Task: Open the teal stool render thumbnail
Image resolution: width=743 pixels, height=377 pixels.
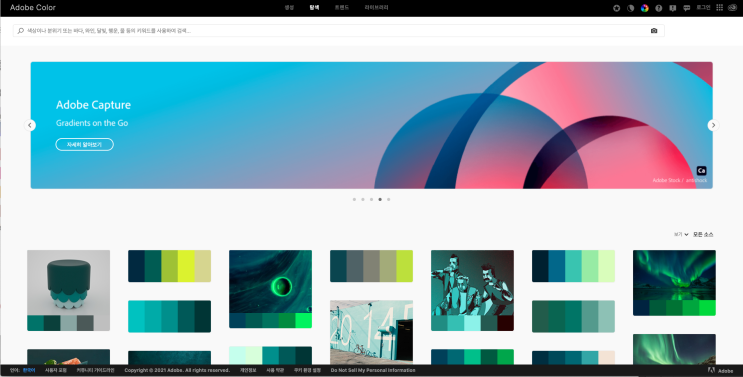Action: click(x=69, y=283)
